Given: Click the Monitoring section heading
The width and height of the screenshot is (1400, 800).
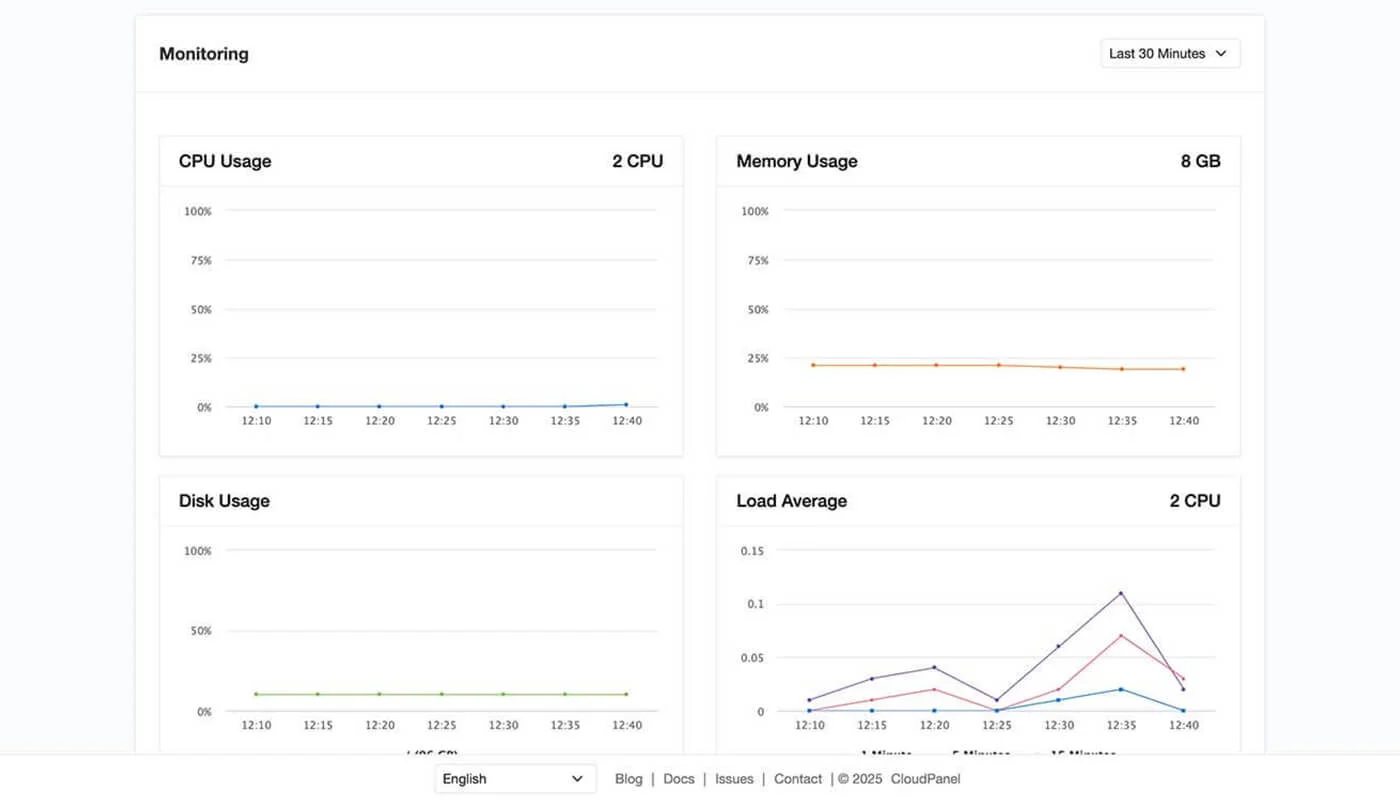Looking at the screenshot, I should [x=204, y=54].
